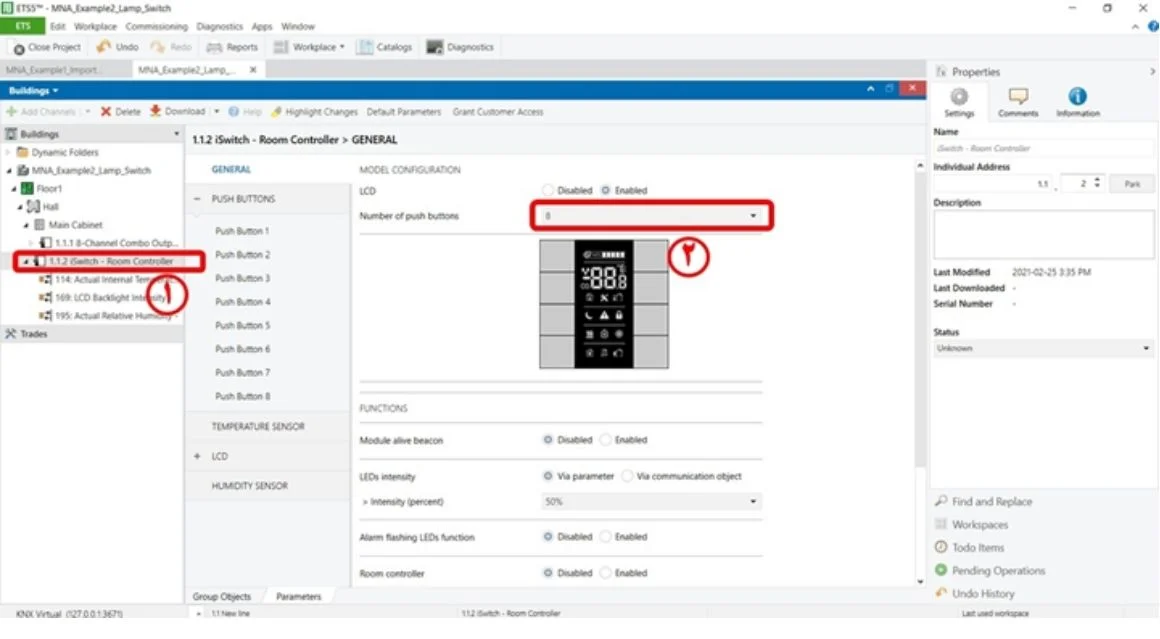1160x639 pixels.
Task: Click Default Parameters button
Action: click(404, 112)
